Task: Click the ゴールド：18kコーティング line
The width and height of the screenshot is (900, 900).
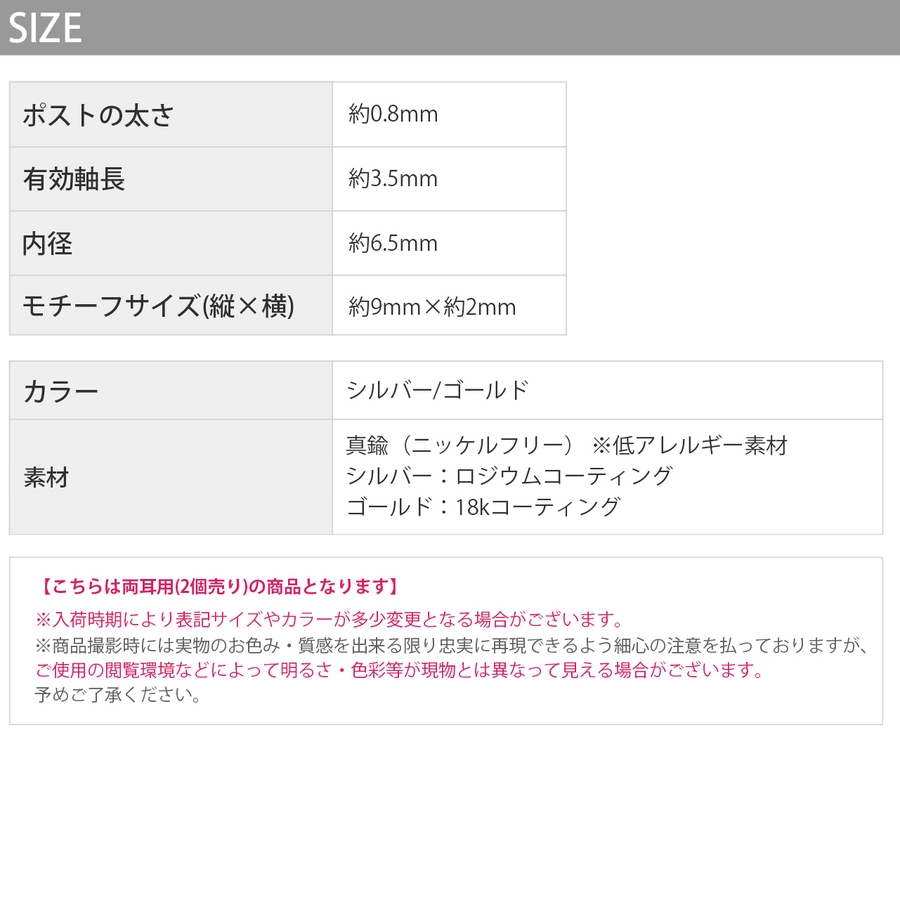Action: pos(483,507)
